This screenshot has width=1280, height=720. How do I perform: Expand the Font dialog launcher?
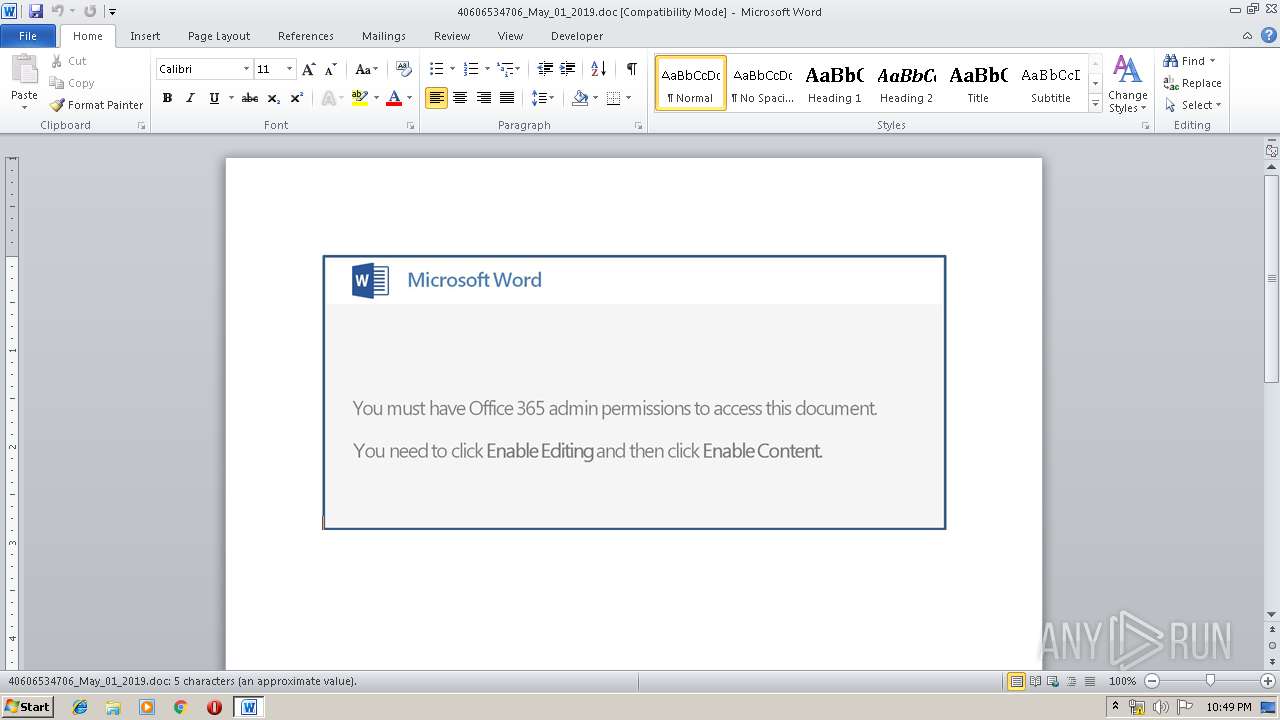[x=410, y=126]
